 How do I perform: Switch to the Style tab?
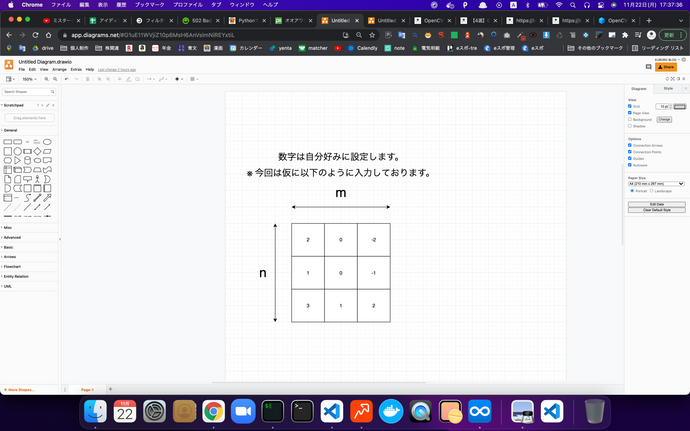(x=668, y=88)
